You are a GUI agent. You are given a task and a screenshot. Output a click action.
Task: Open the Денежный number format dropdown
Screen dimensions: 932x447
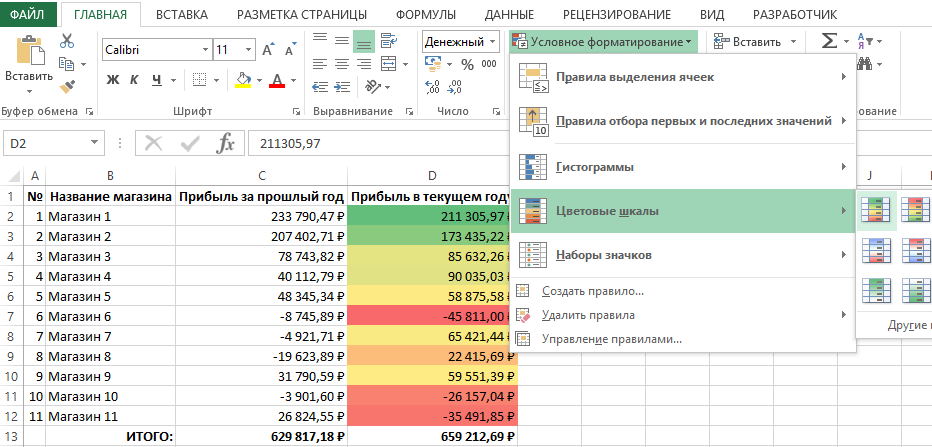tap(493, 42)
